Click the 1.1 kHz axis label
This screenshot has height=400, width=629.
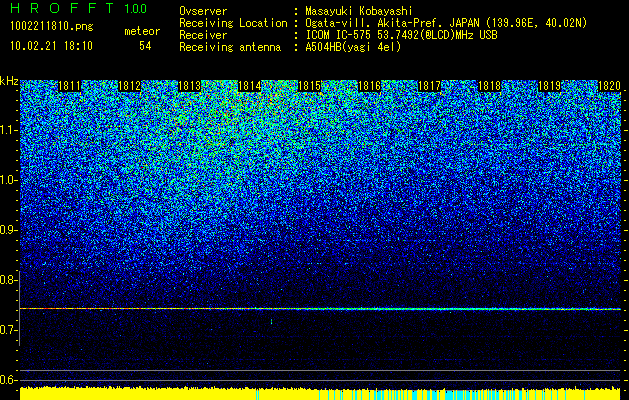click(8, 130)
